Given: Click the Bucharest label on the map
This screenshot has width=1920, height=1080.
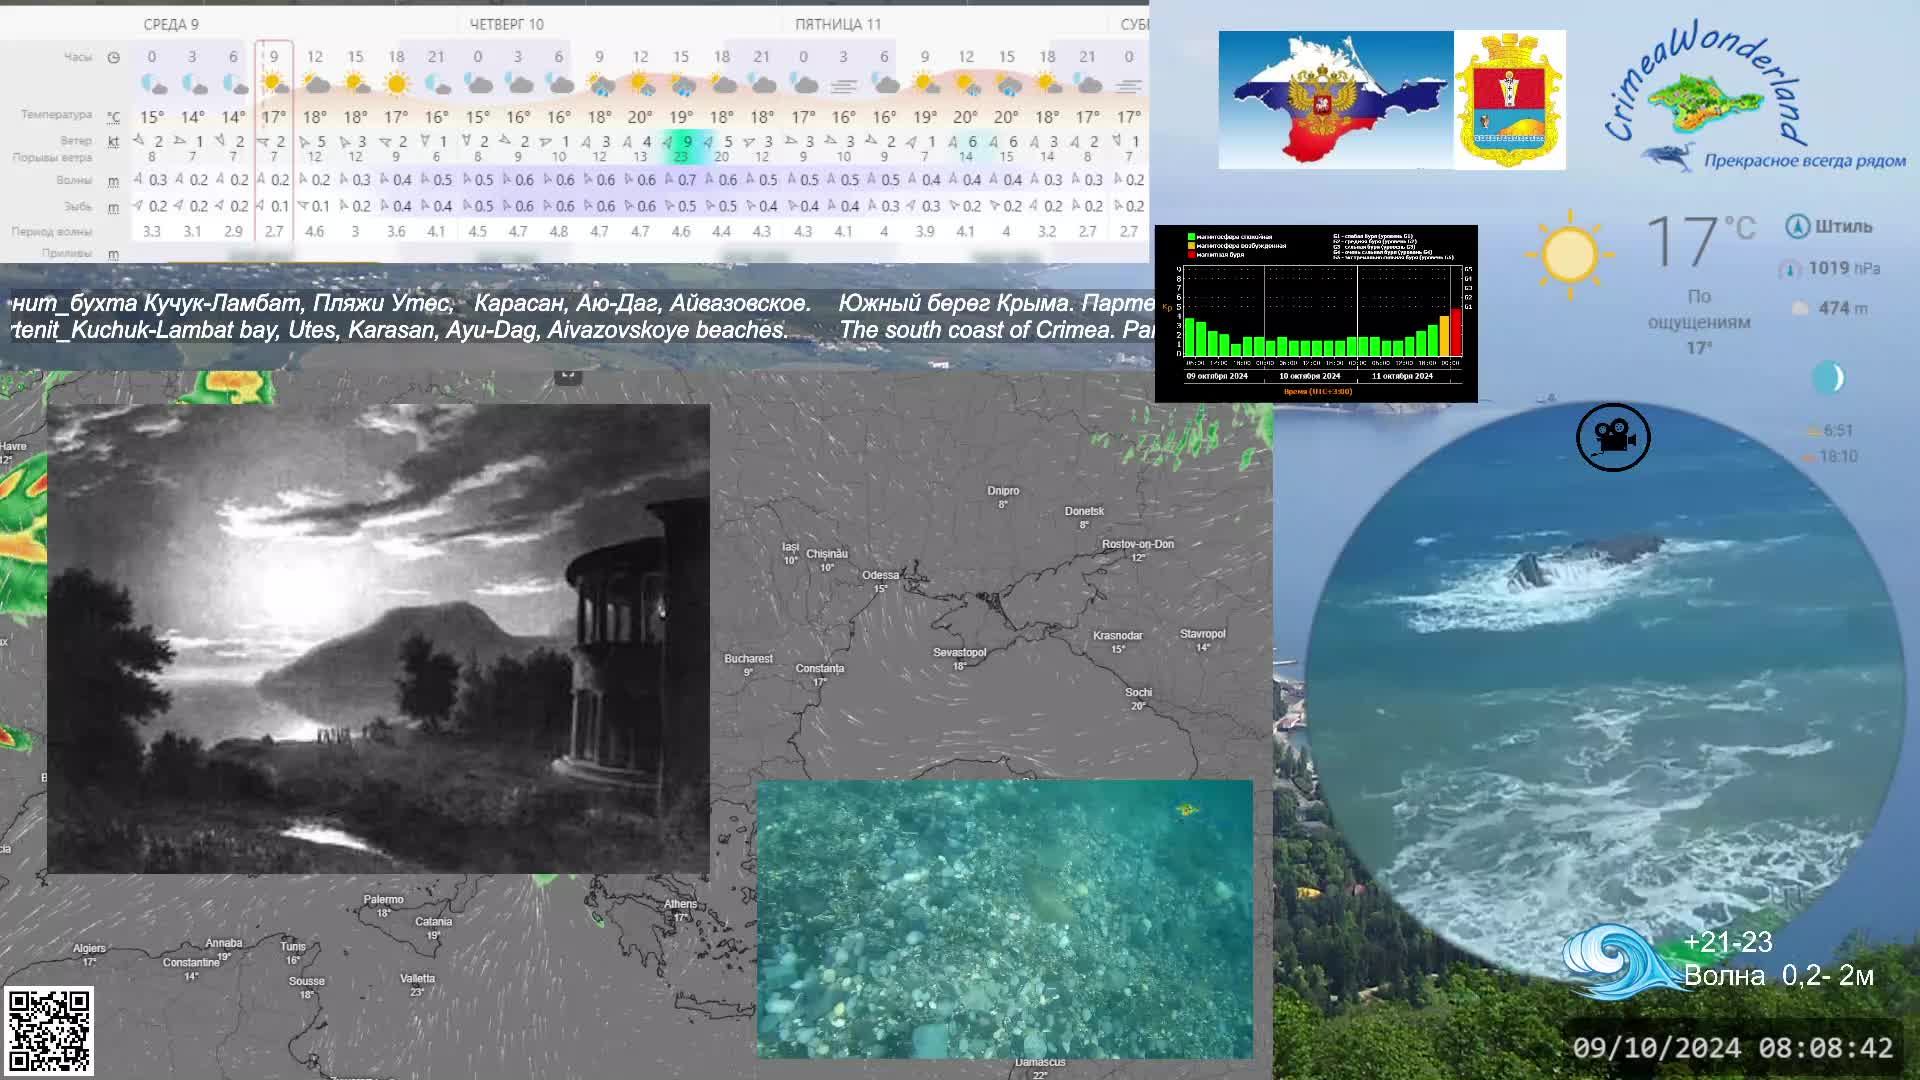Looking at the screenshot, I should tap(748, 659).
